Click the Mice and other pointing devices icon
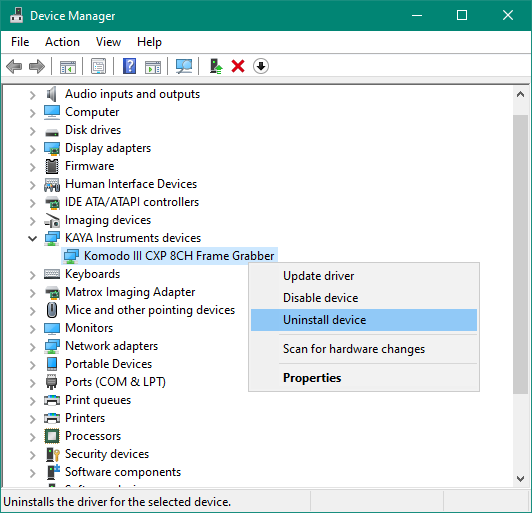Screen dimensions: 532x513 click(52, 310)
